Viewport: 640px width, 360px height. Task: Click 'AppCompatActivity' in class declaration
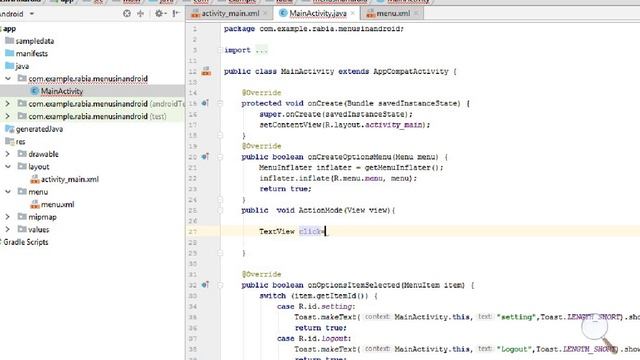click(x=411, y=71)
